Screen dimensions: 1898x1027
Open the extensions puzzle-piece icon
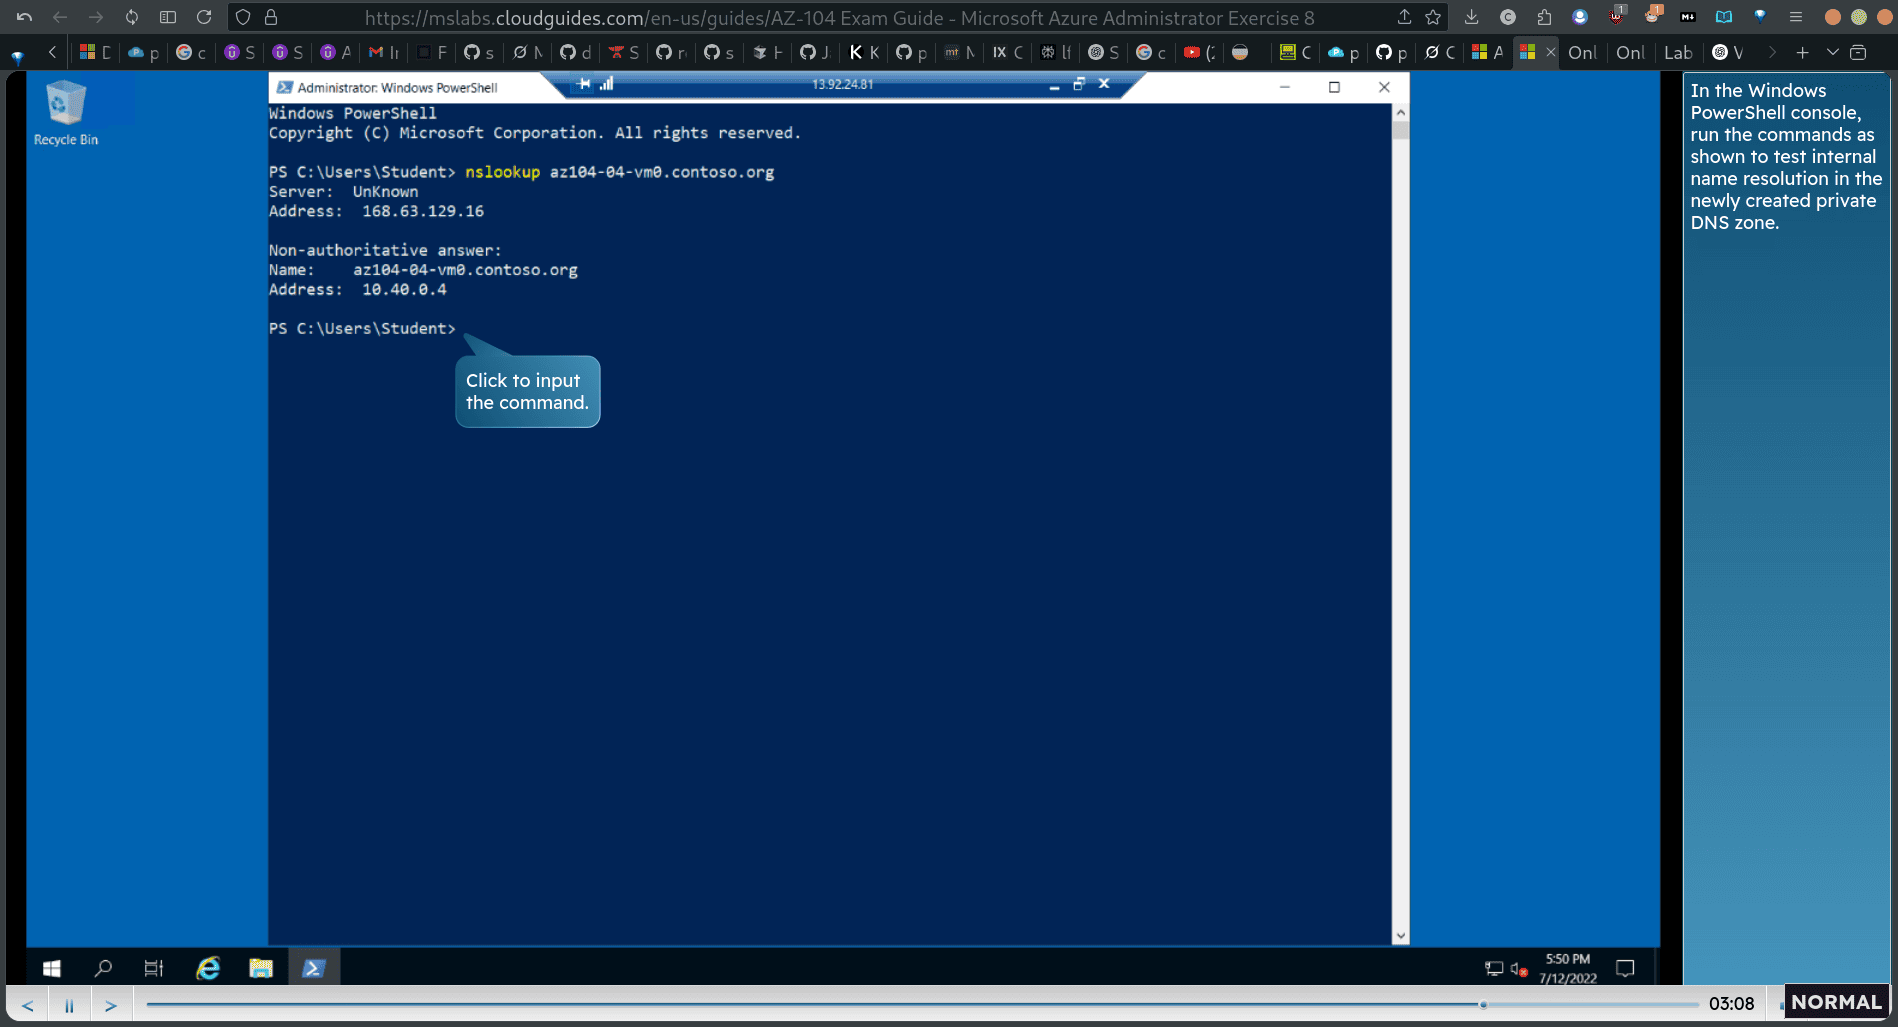1544,17
